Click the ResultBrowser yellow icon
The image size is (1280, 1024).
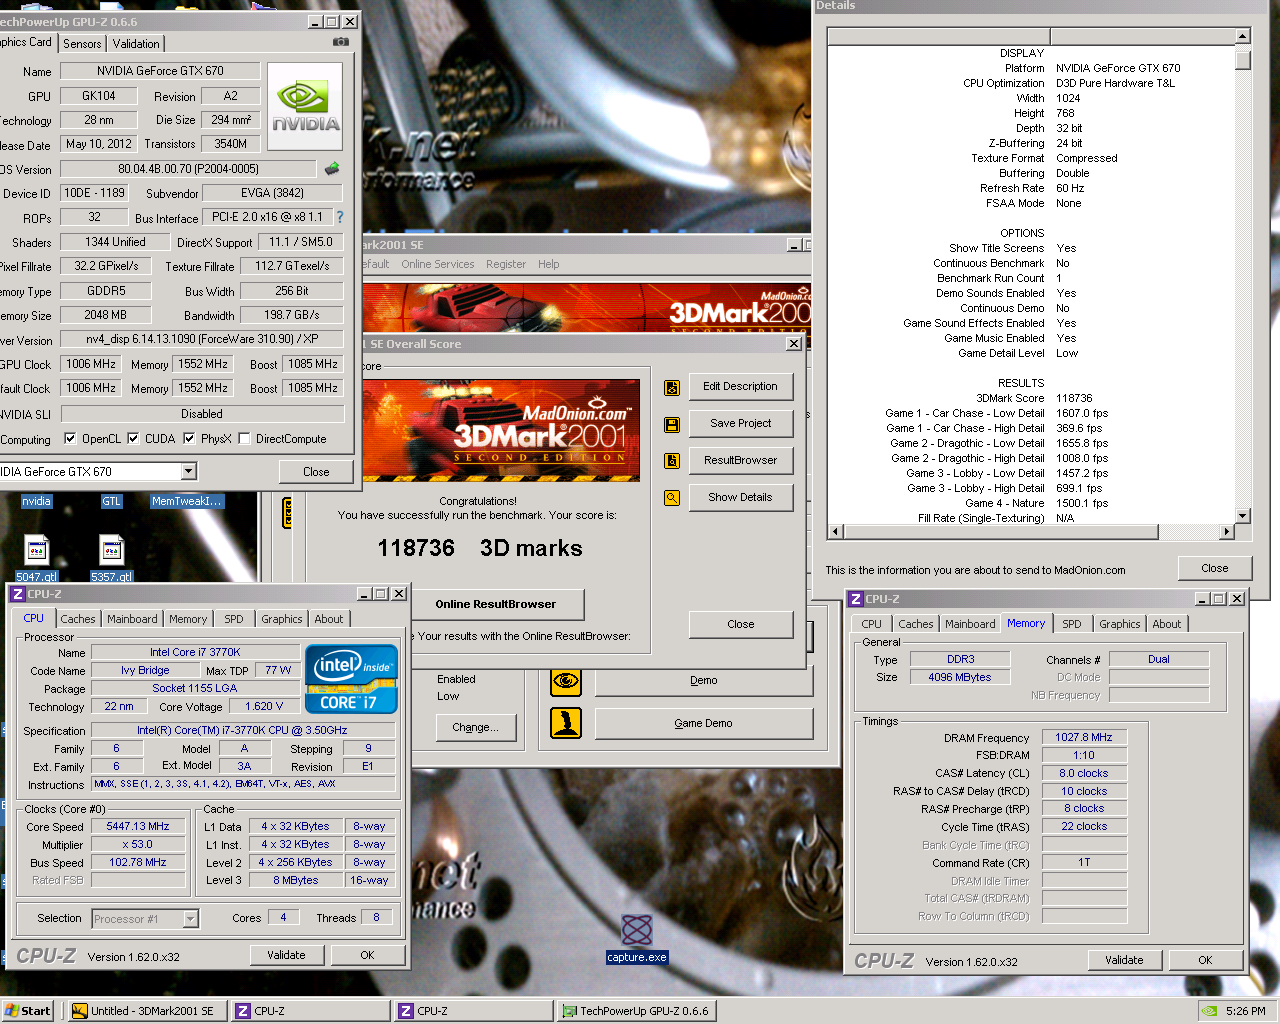pos(672,461)
